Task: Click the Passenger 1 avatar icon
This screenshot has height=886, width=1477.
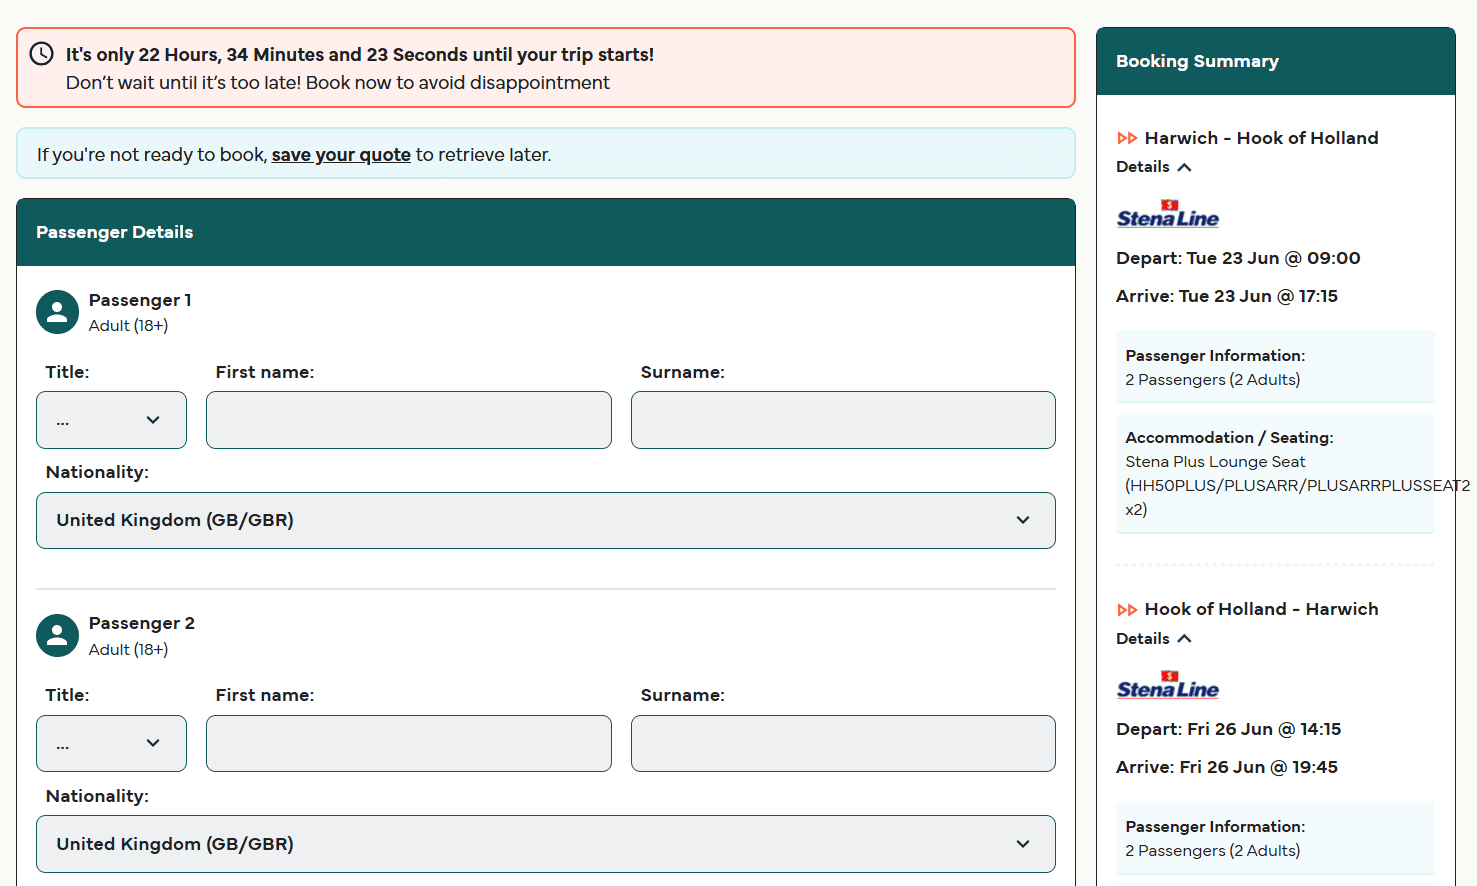Action: pyautogui.click(x=57, y=312)
